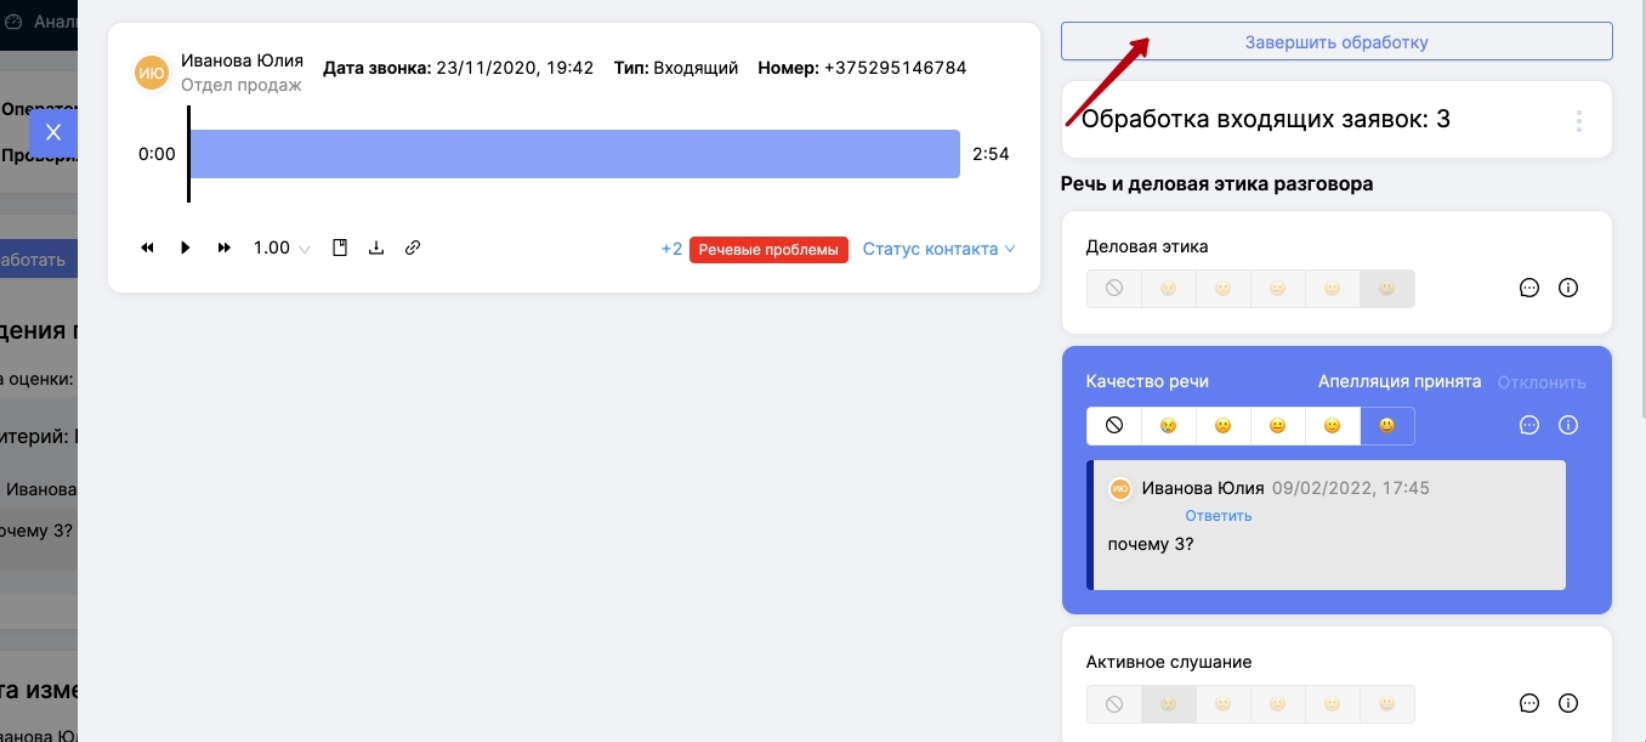The height and width of the screenshot is (742, 1646).
Task: Select the not-applicable rating for Качество речи
Action: point(1114,425)
